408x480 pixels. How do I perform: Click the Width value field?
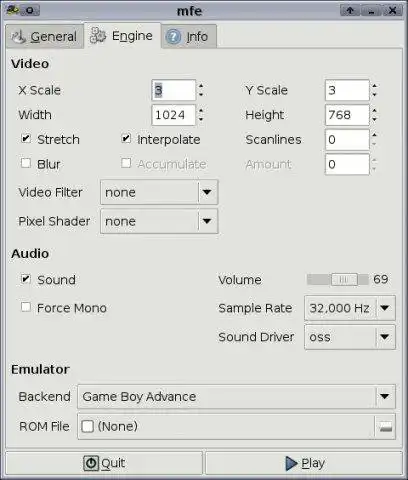click(x=173, y=115)
